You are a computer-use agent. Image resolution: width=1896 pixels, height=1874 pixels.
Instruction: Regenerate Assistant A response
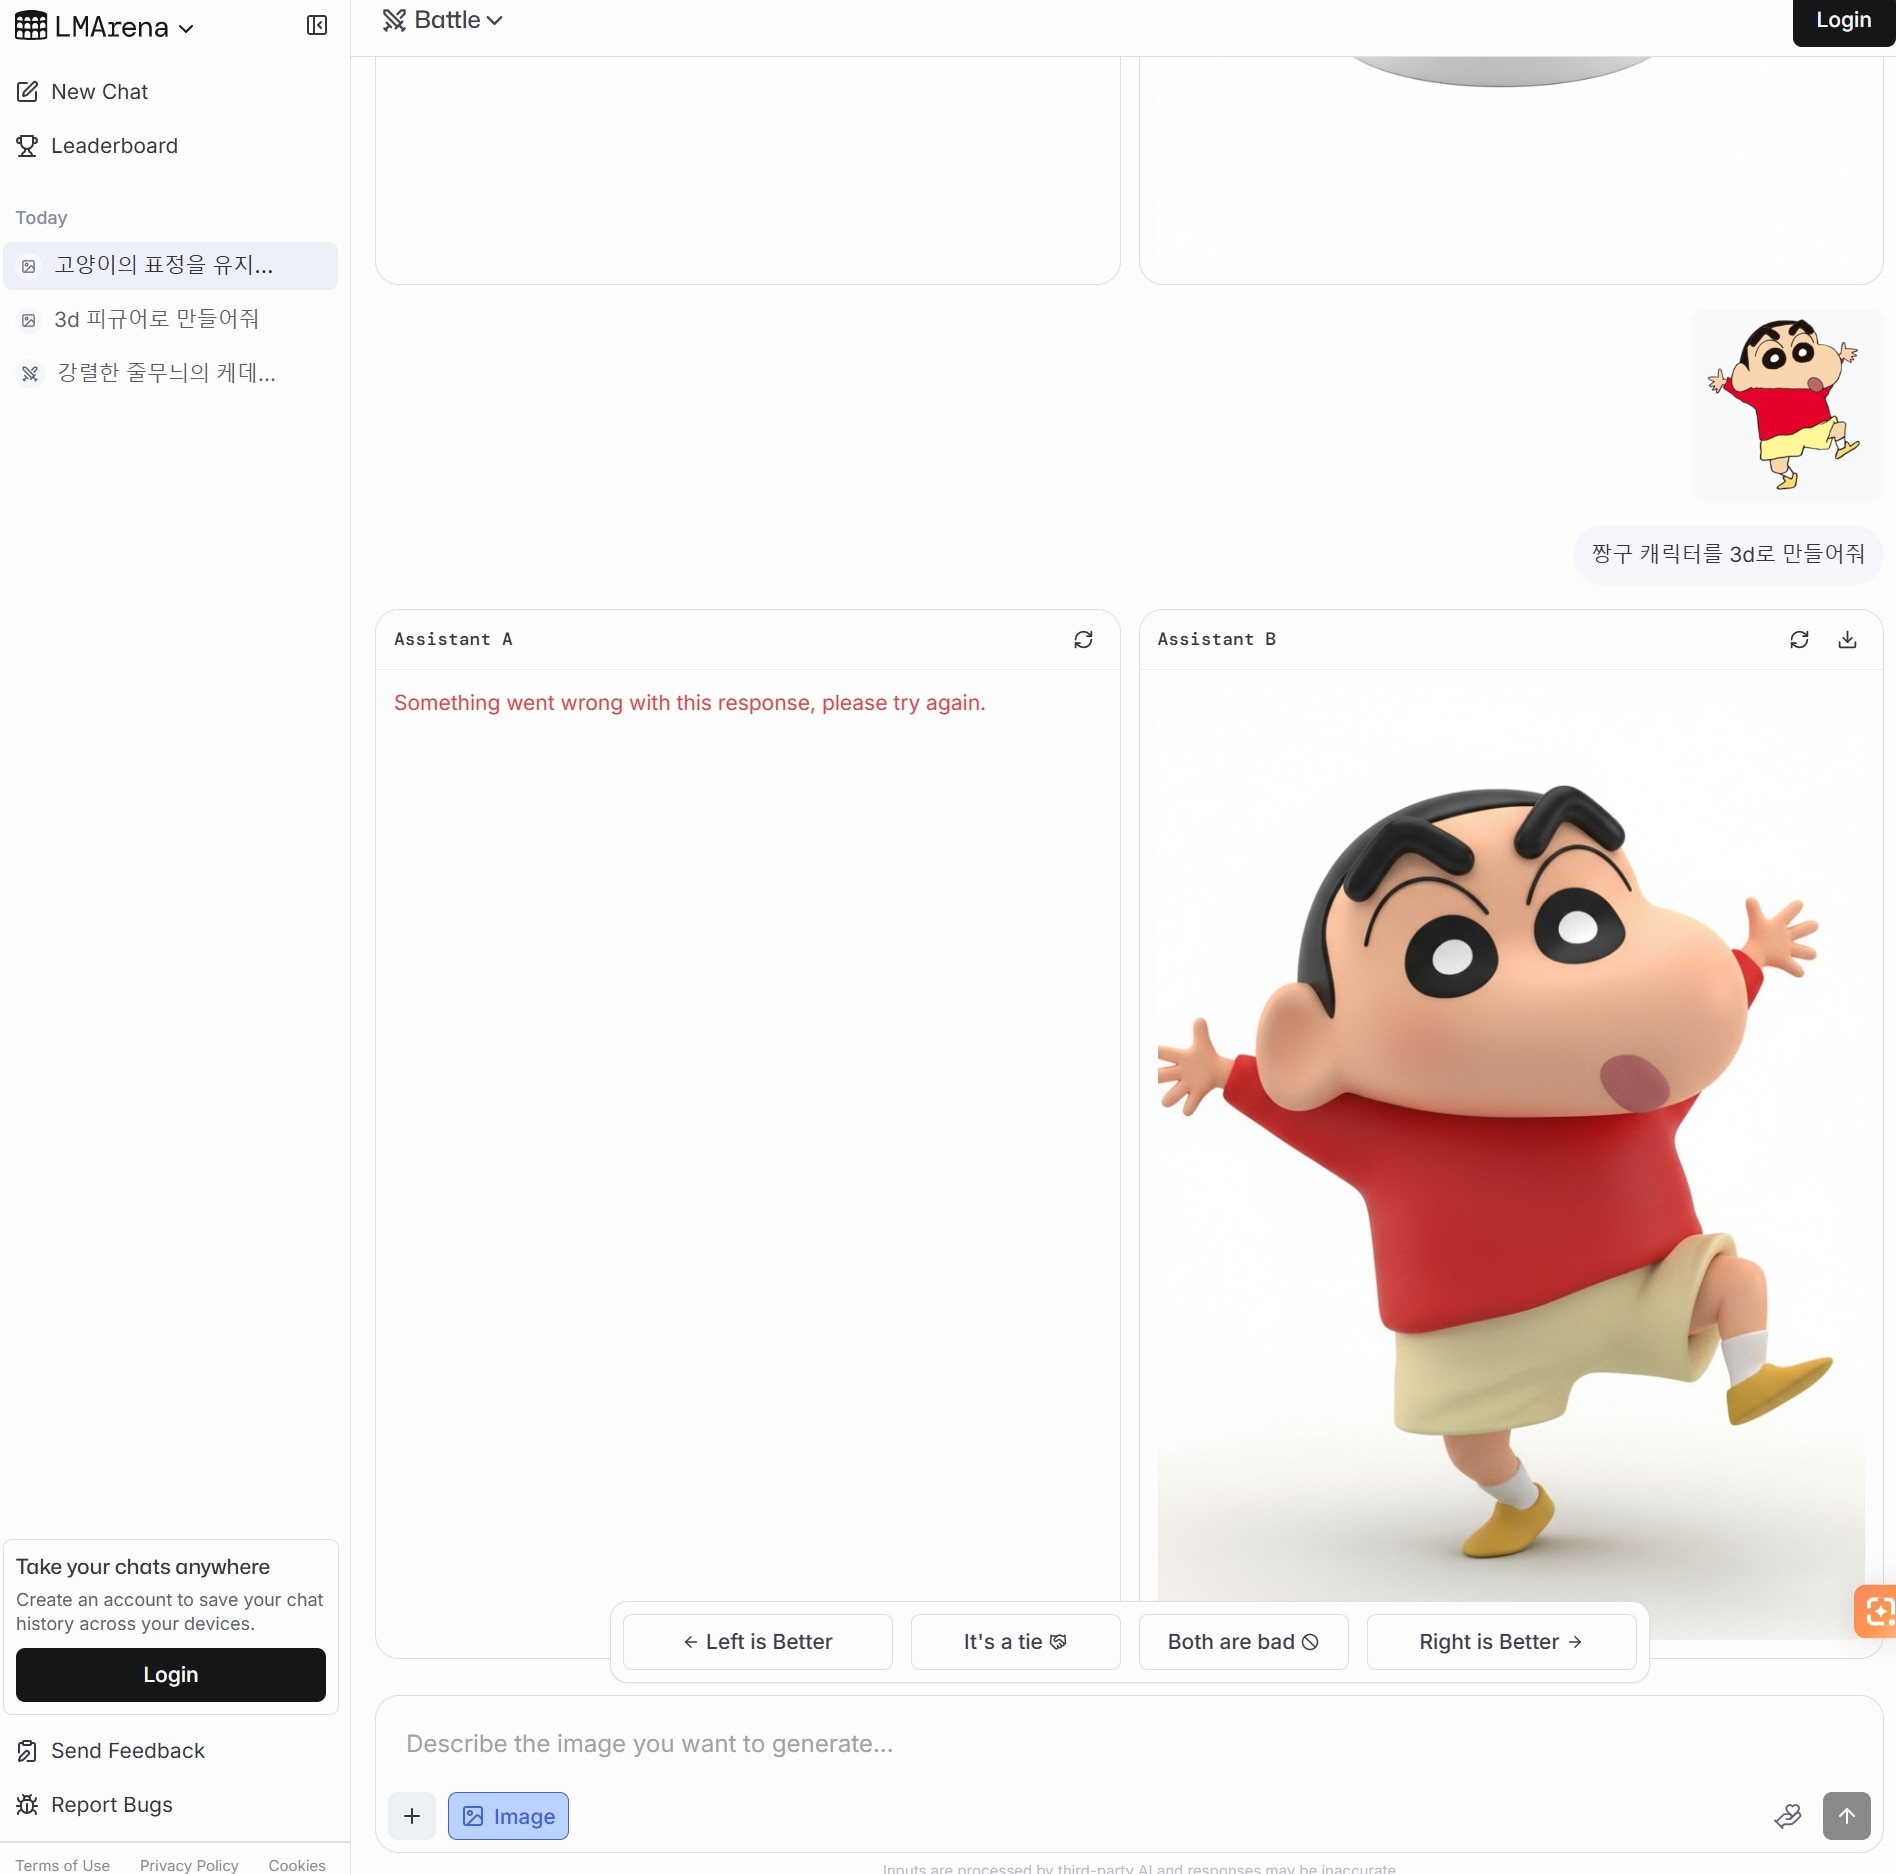coord(1083,640)
